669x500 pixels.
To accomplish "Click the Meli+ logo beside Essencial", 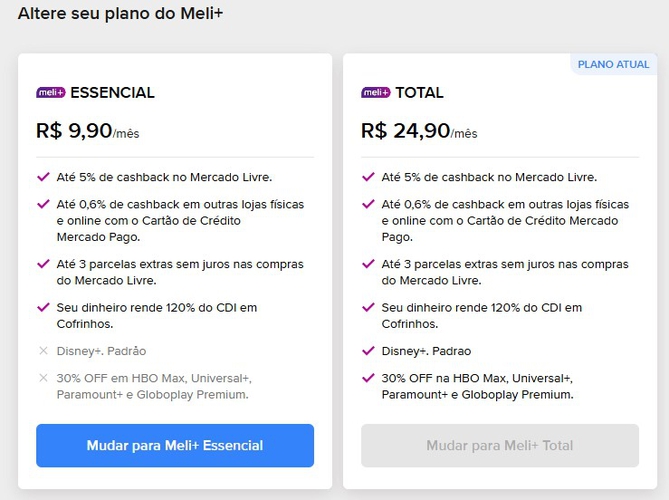I will [x=51, y=93].
